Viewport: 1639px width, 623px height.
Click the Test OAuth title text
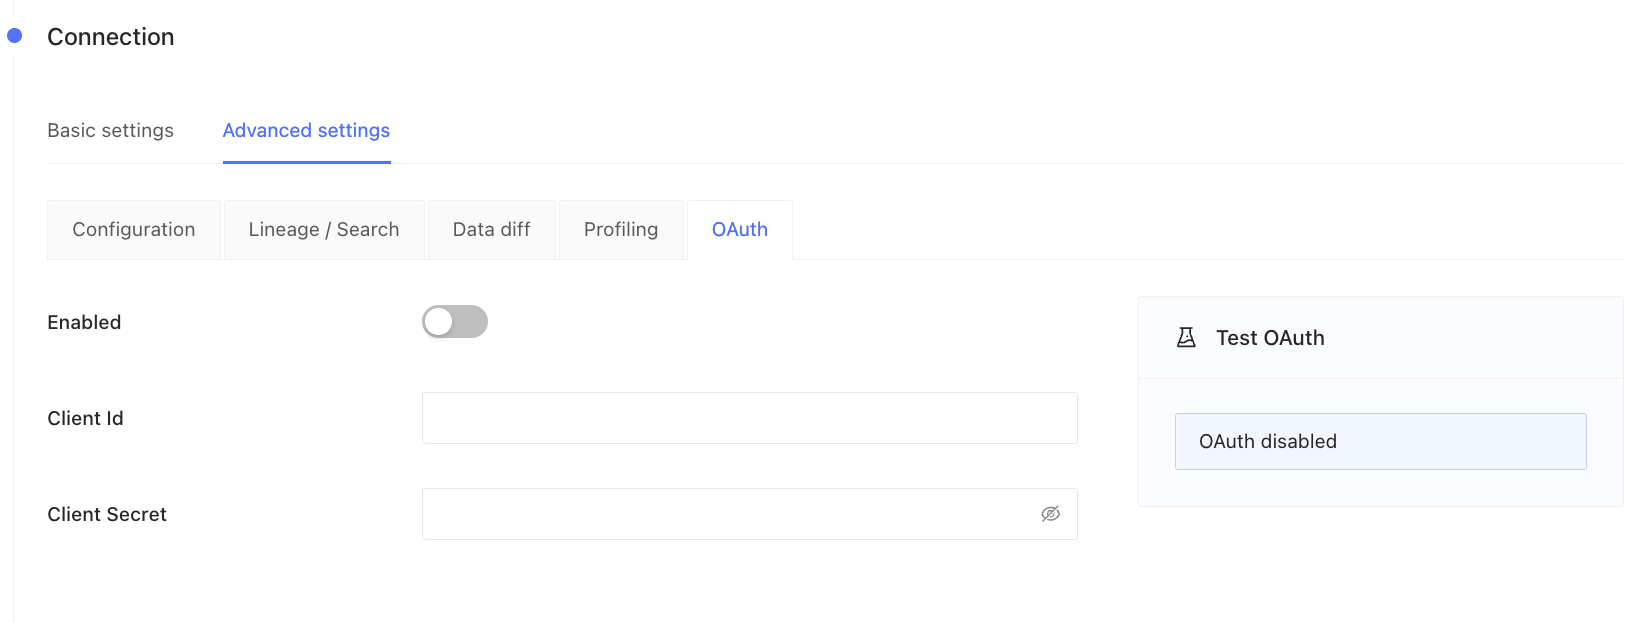[x=1270, y=338]
